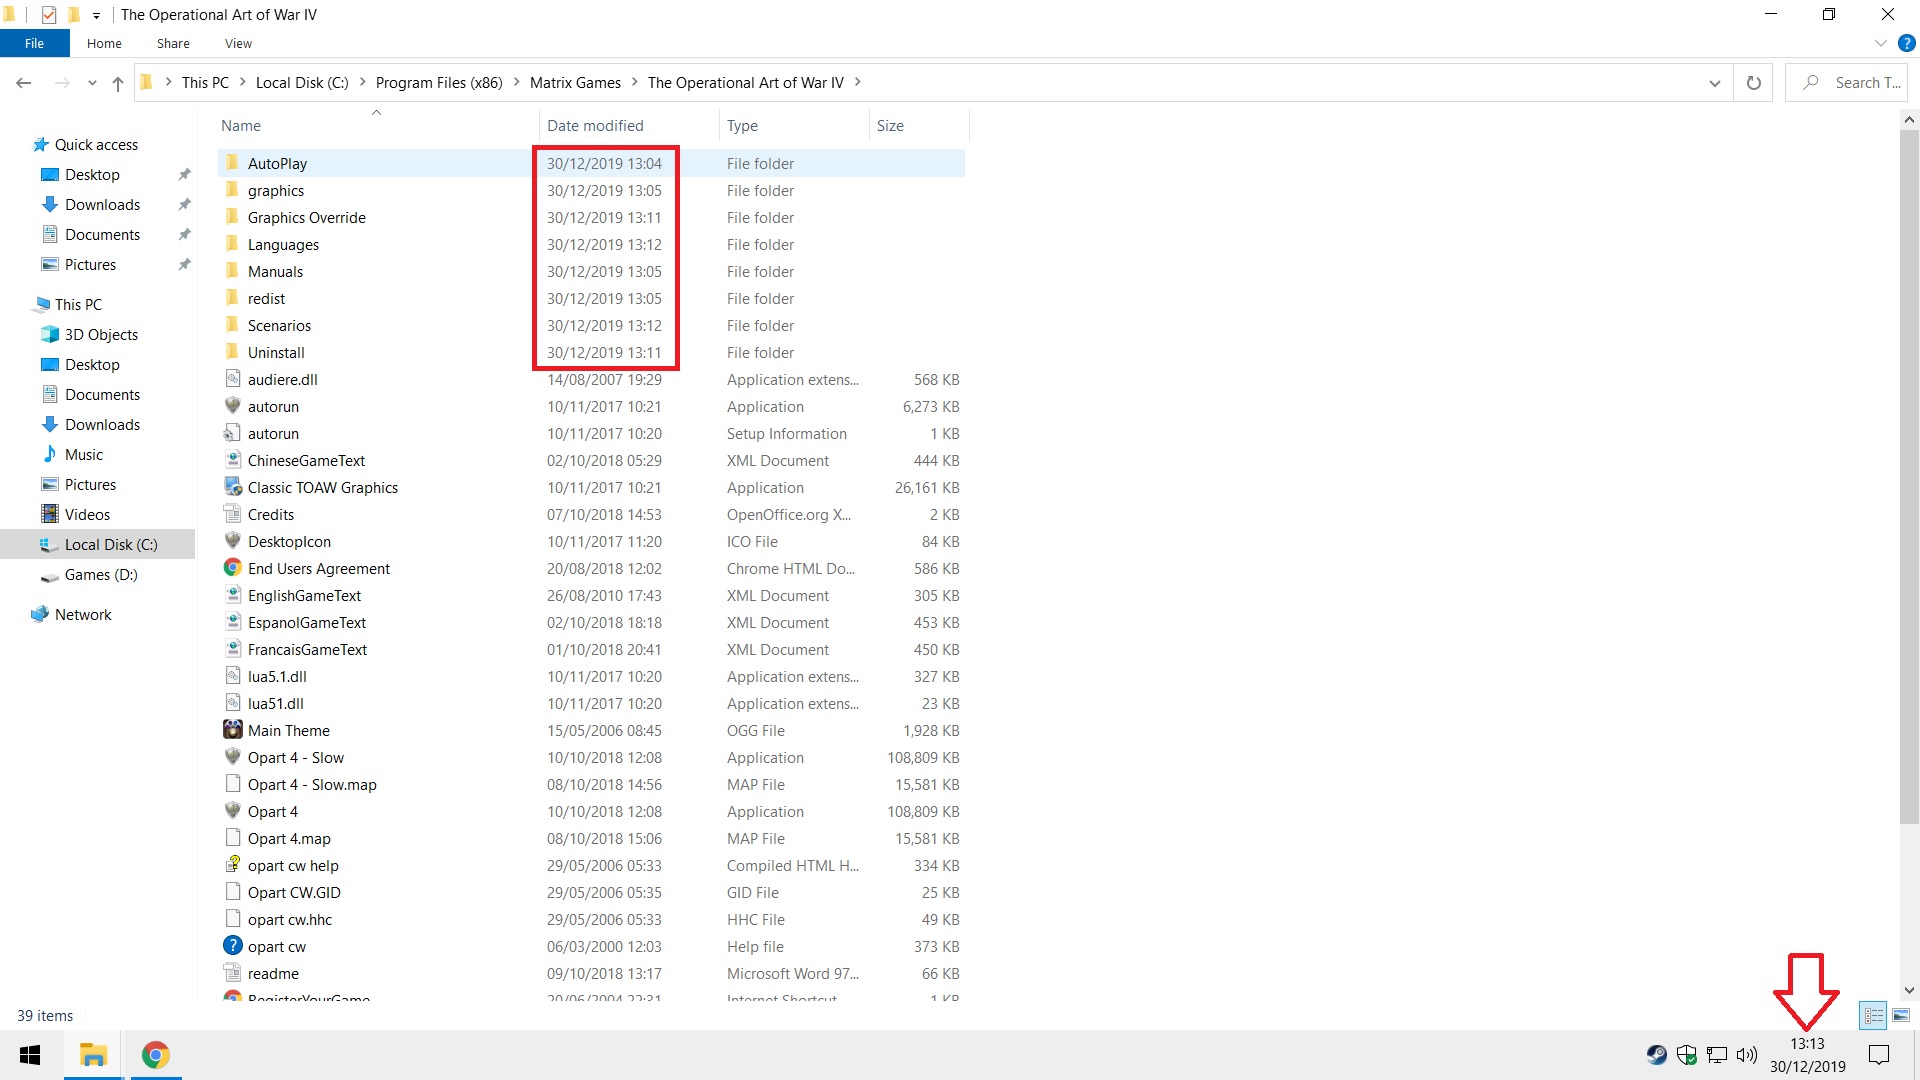The image size is (1920, 1080).
Task: Expand the ribbon with the chevron
Action: pos(1880,43)
